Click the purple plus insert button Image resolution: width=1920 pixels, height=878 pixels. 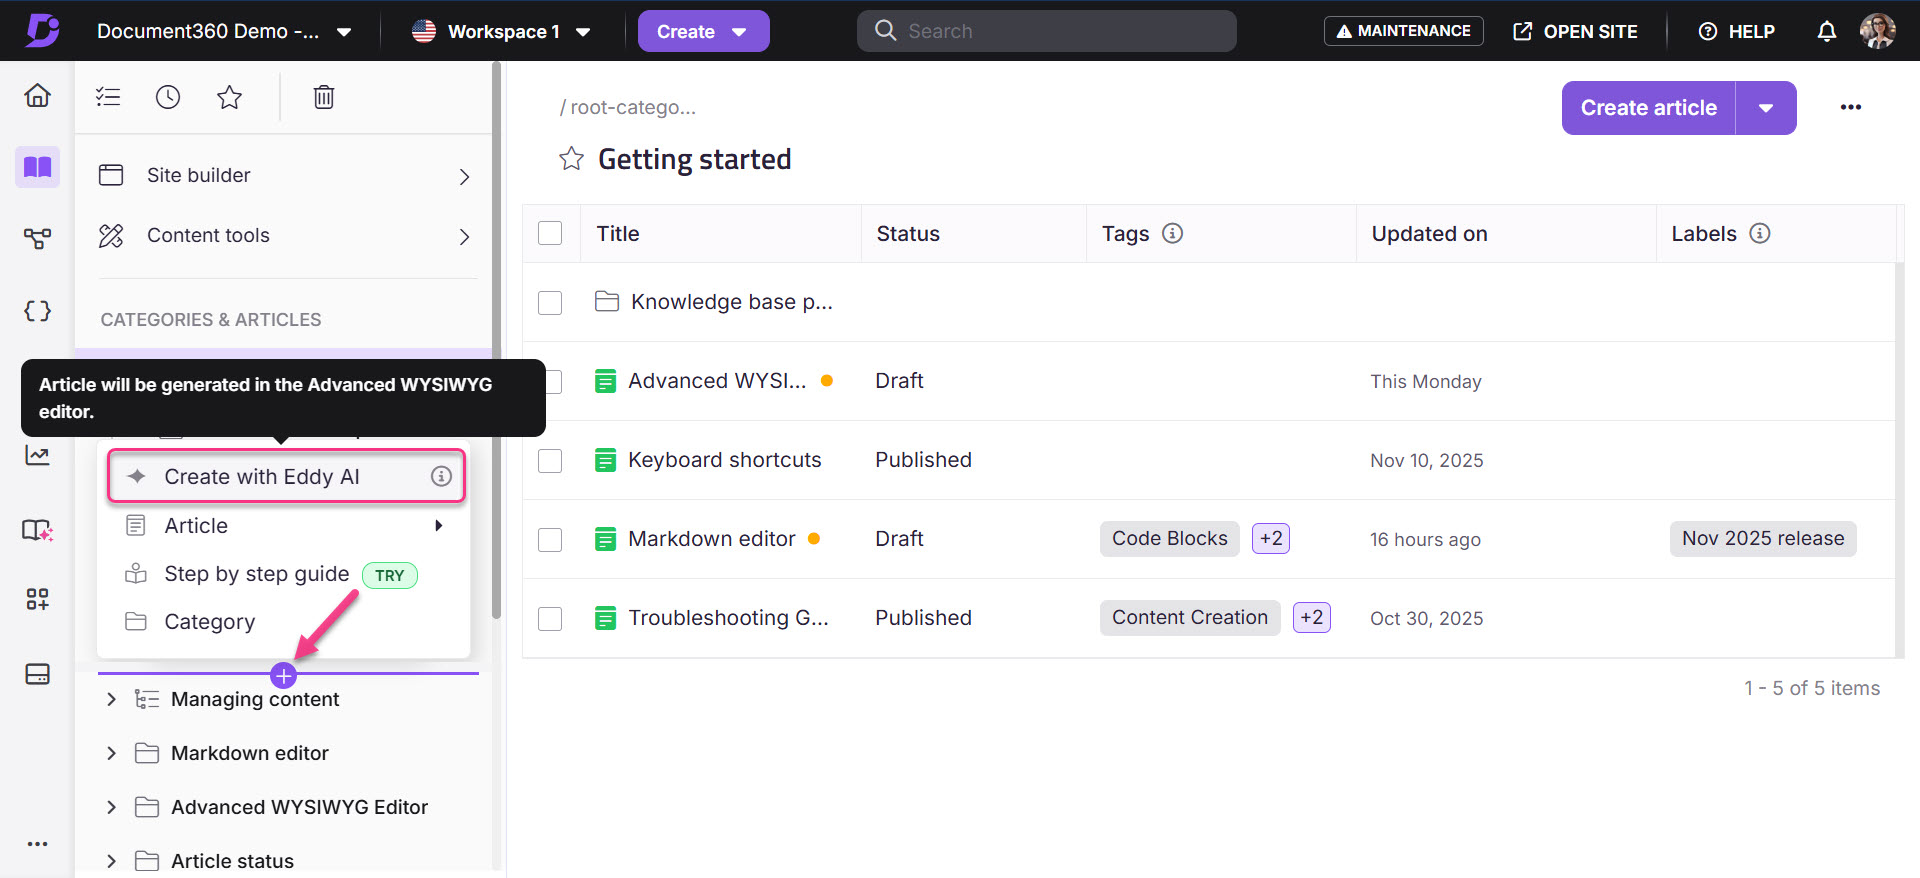[284, 676]
